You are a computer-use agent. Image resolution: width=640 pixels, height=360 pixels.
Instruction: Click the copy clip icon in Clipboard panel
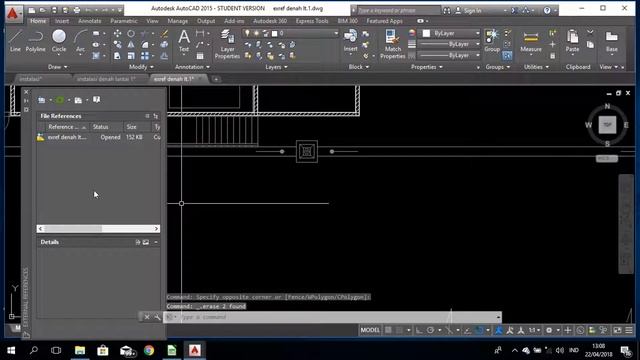(x=590, y=44)
